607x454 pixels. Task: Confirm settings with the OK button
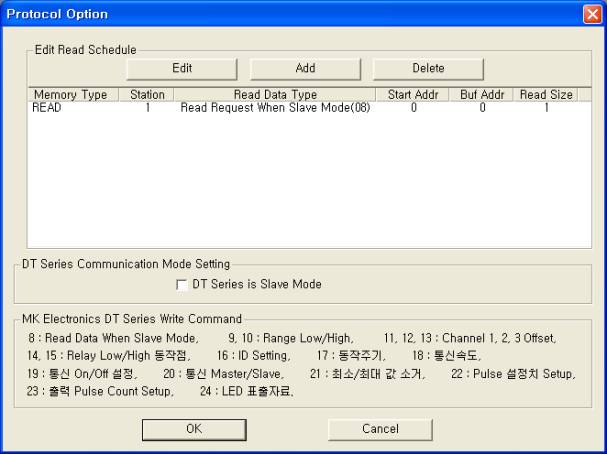pyautogui.click(x=193, y=428)
